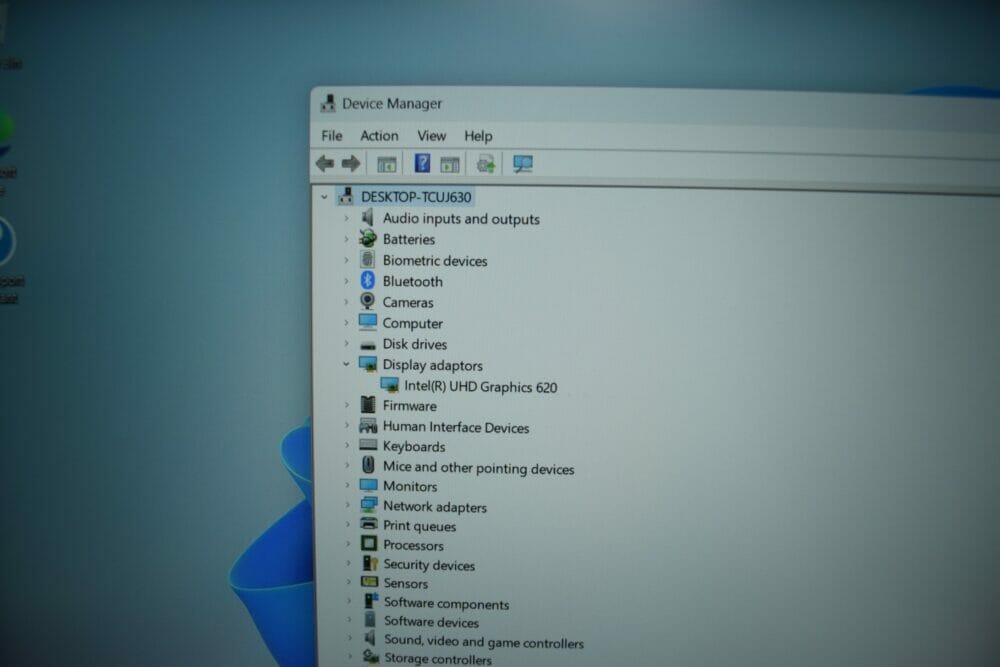Click the Intel UHD Graphics 620 device icon
This screenshot has height=667, width=1000.
[x=390, y=385]
